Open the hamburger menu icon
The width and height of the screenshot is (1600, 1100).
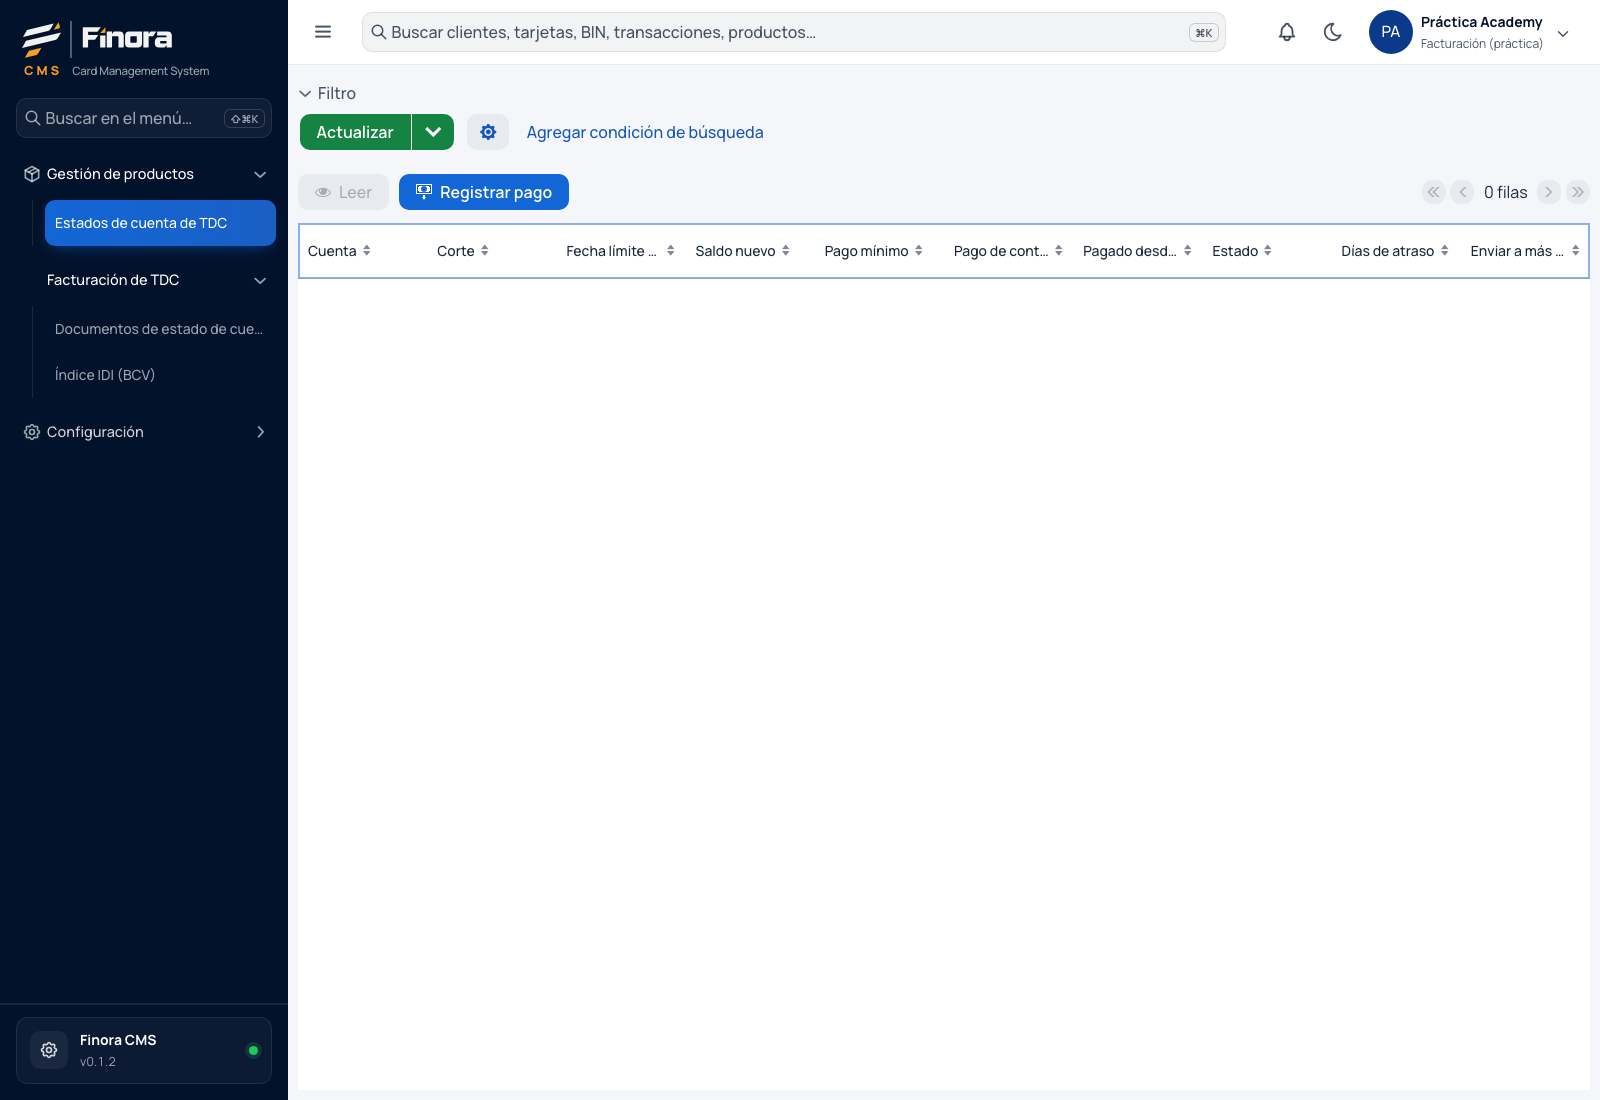click(323, 32)
